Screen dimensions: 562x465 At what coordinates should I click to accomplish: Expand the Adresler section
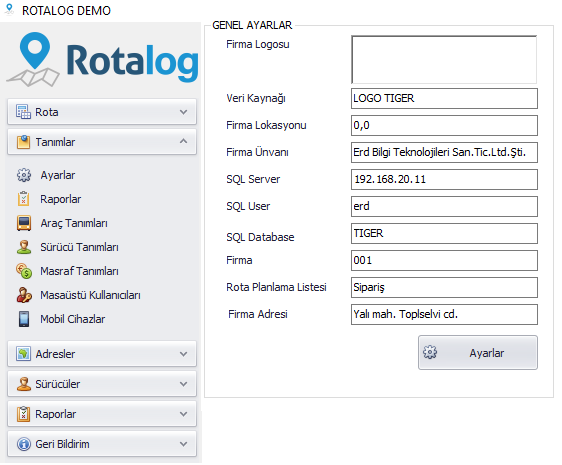coord(102,354)
